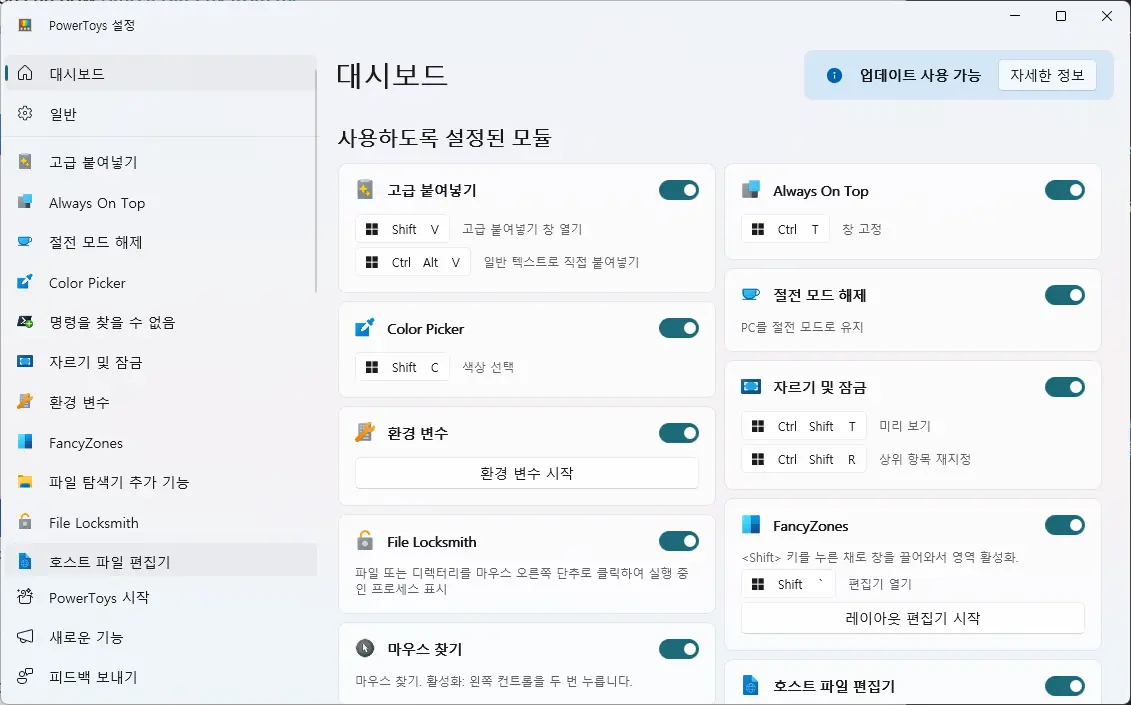Click 피드백 보내기 sidebar link

pyautogui.click(x=161, y=677)
